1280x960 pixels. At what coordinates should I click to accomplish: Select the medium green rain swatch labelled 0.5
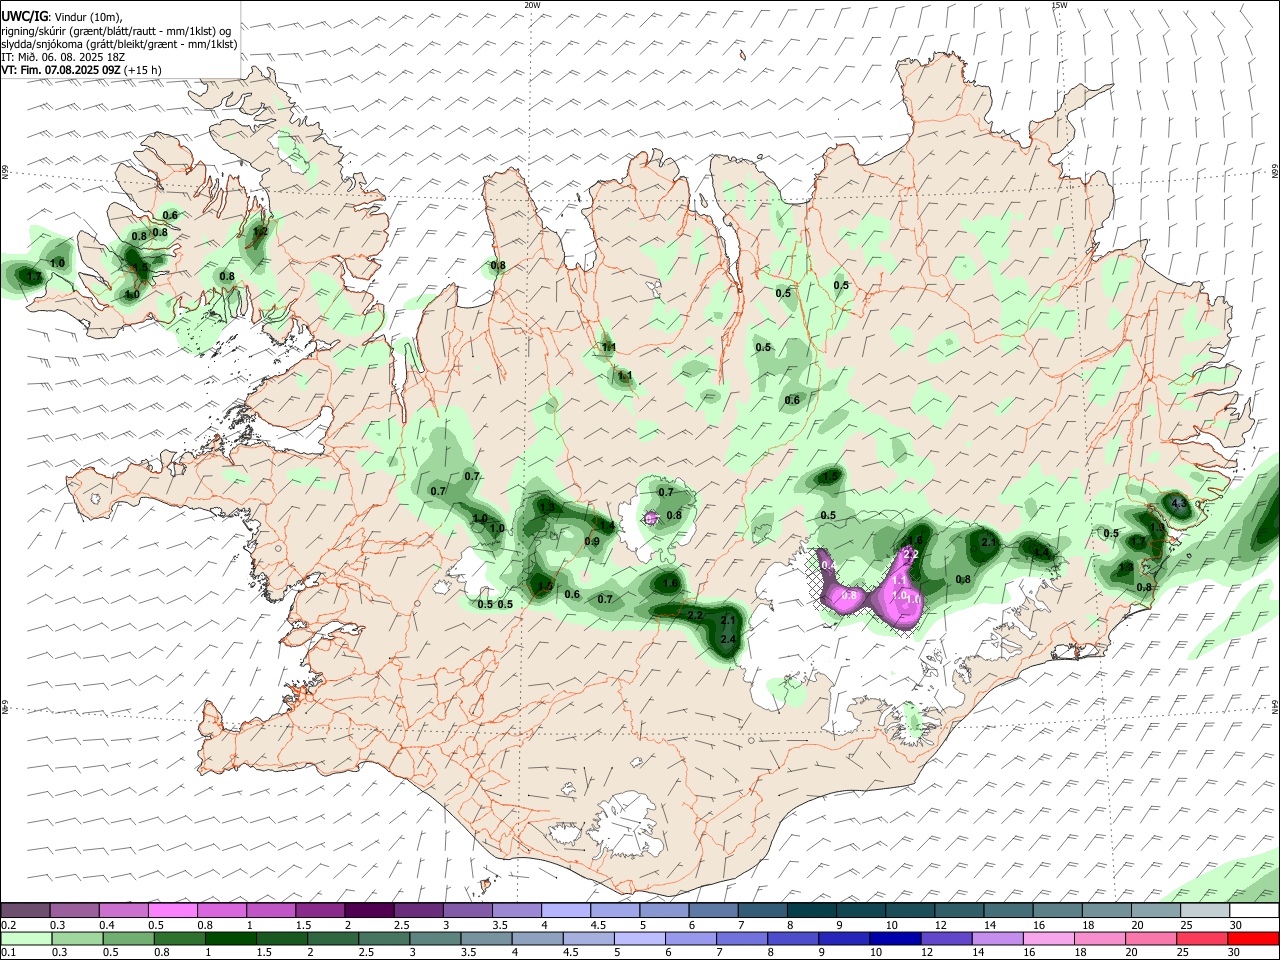pyautogui.click(x=128, y=939)
